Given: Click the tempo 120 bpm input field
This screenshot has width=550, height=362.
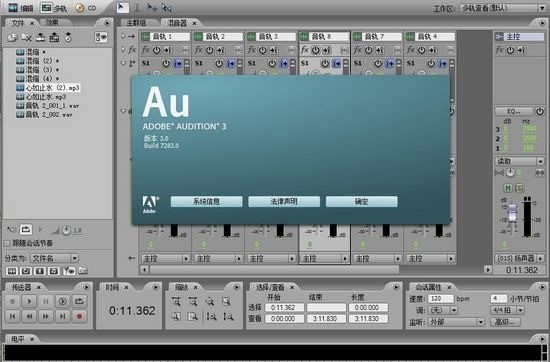Looking at the screenshot, I should [x=441, y=299].
